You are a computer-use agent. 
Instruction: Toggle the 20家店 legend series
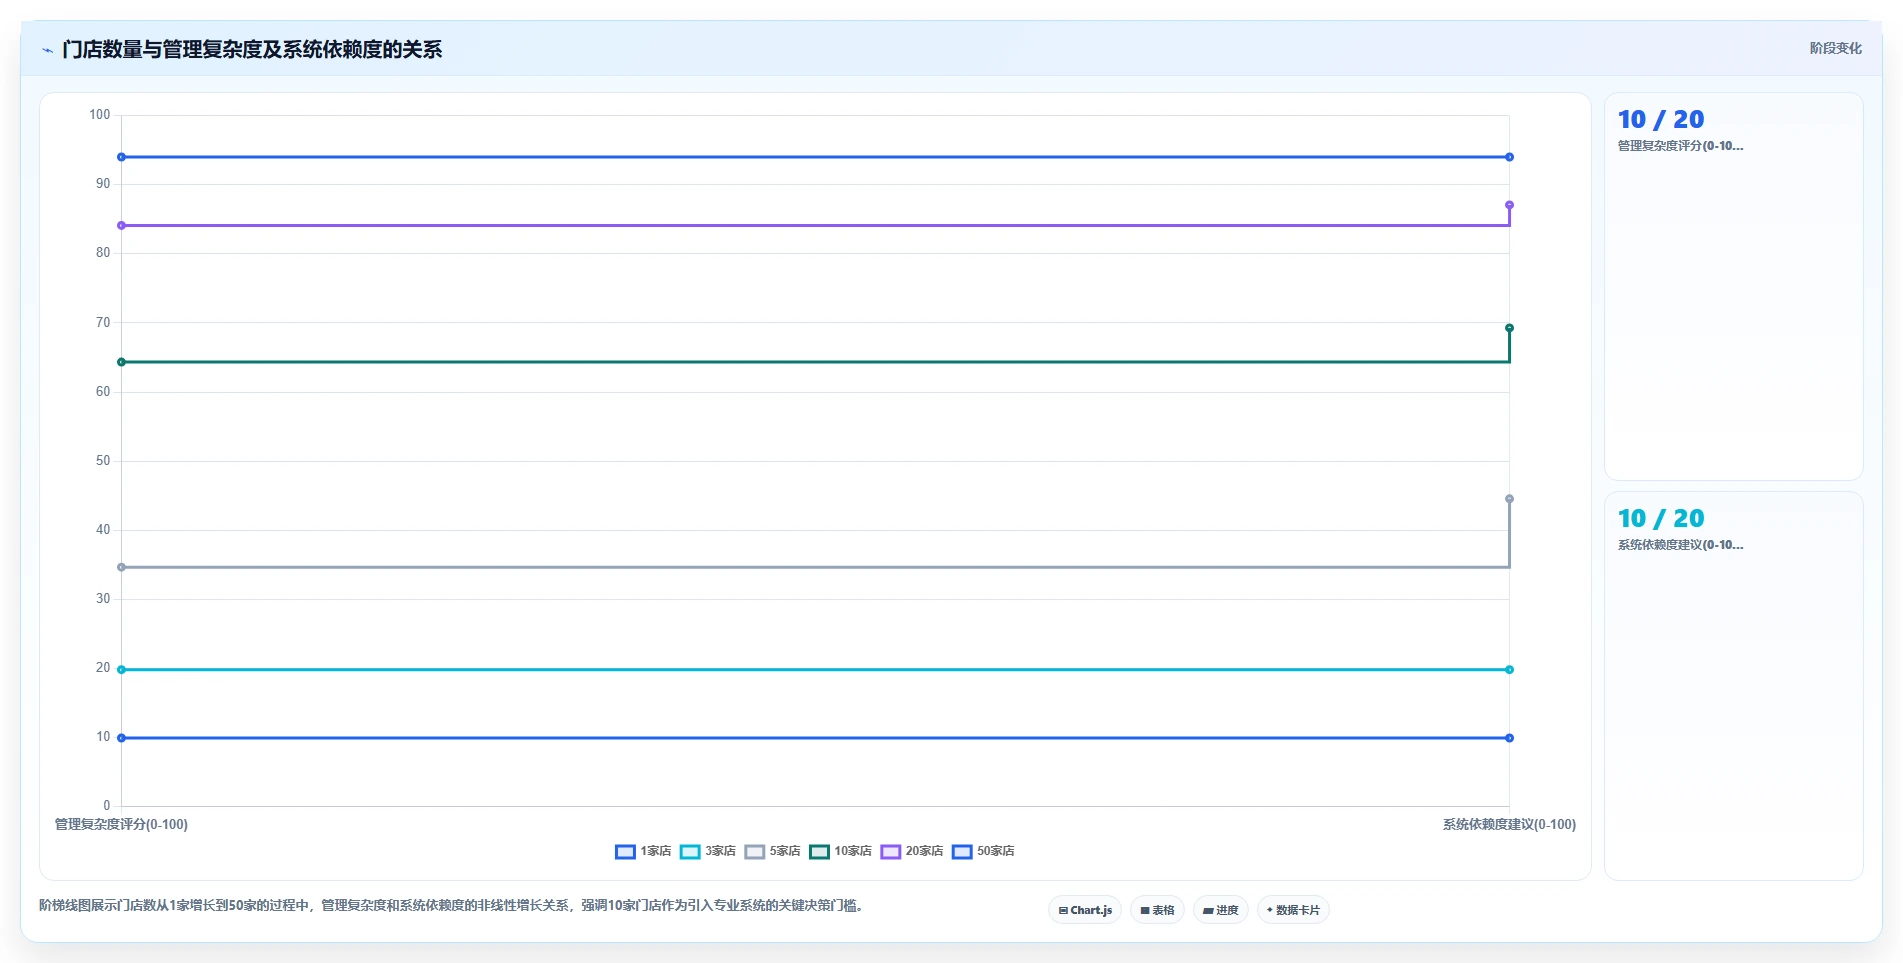(x=912, y=851)
